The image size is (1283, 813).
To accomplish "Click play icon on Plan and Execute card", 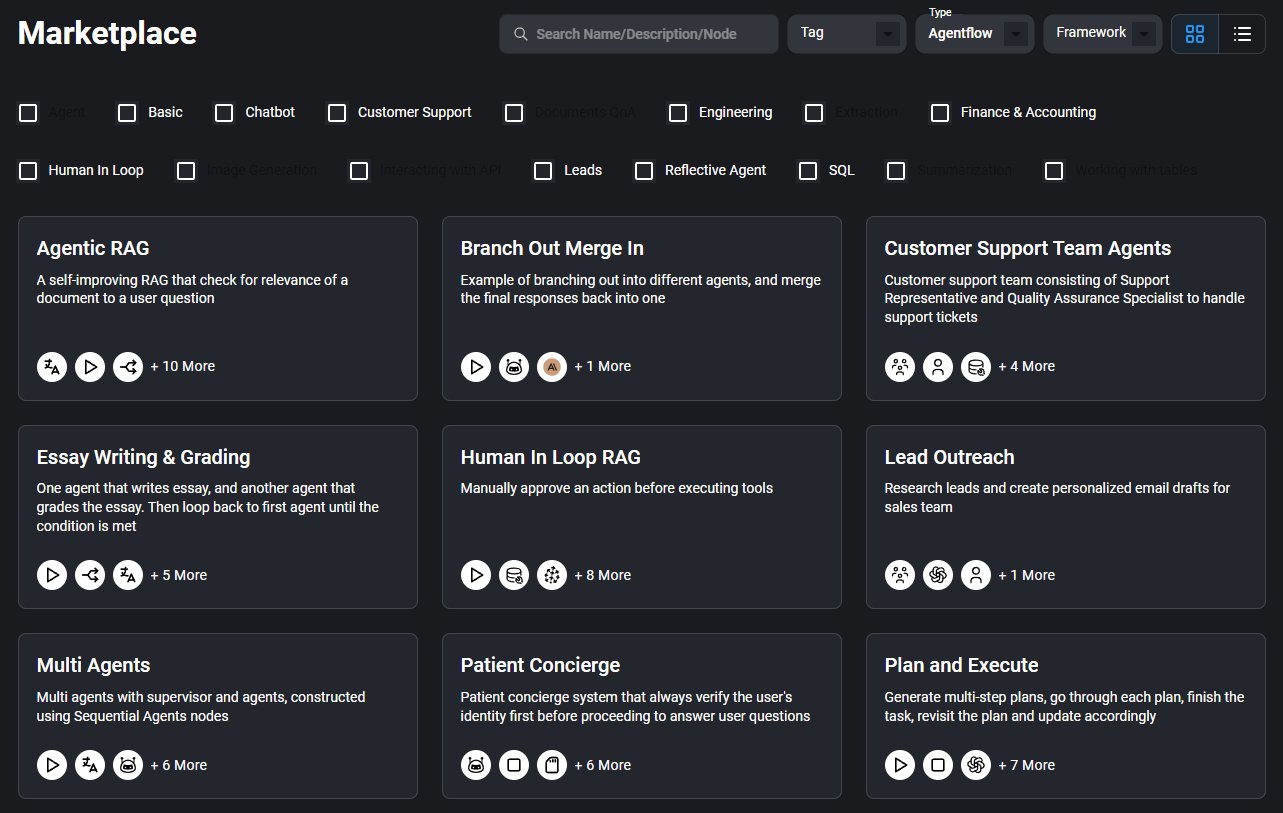I will [x=900, y=765].
